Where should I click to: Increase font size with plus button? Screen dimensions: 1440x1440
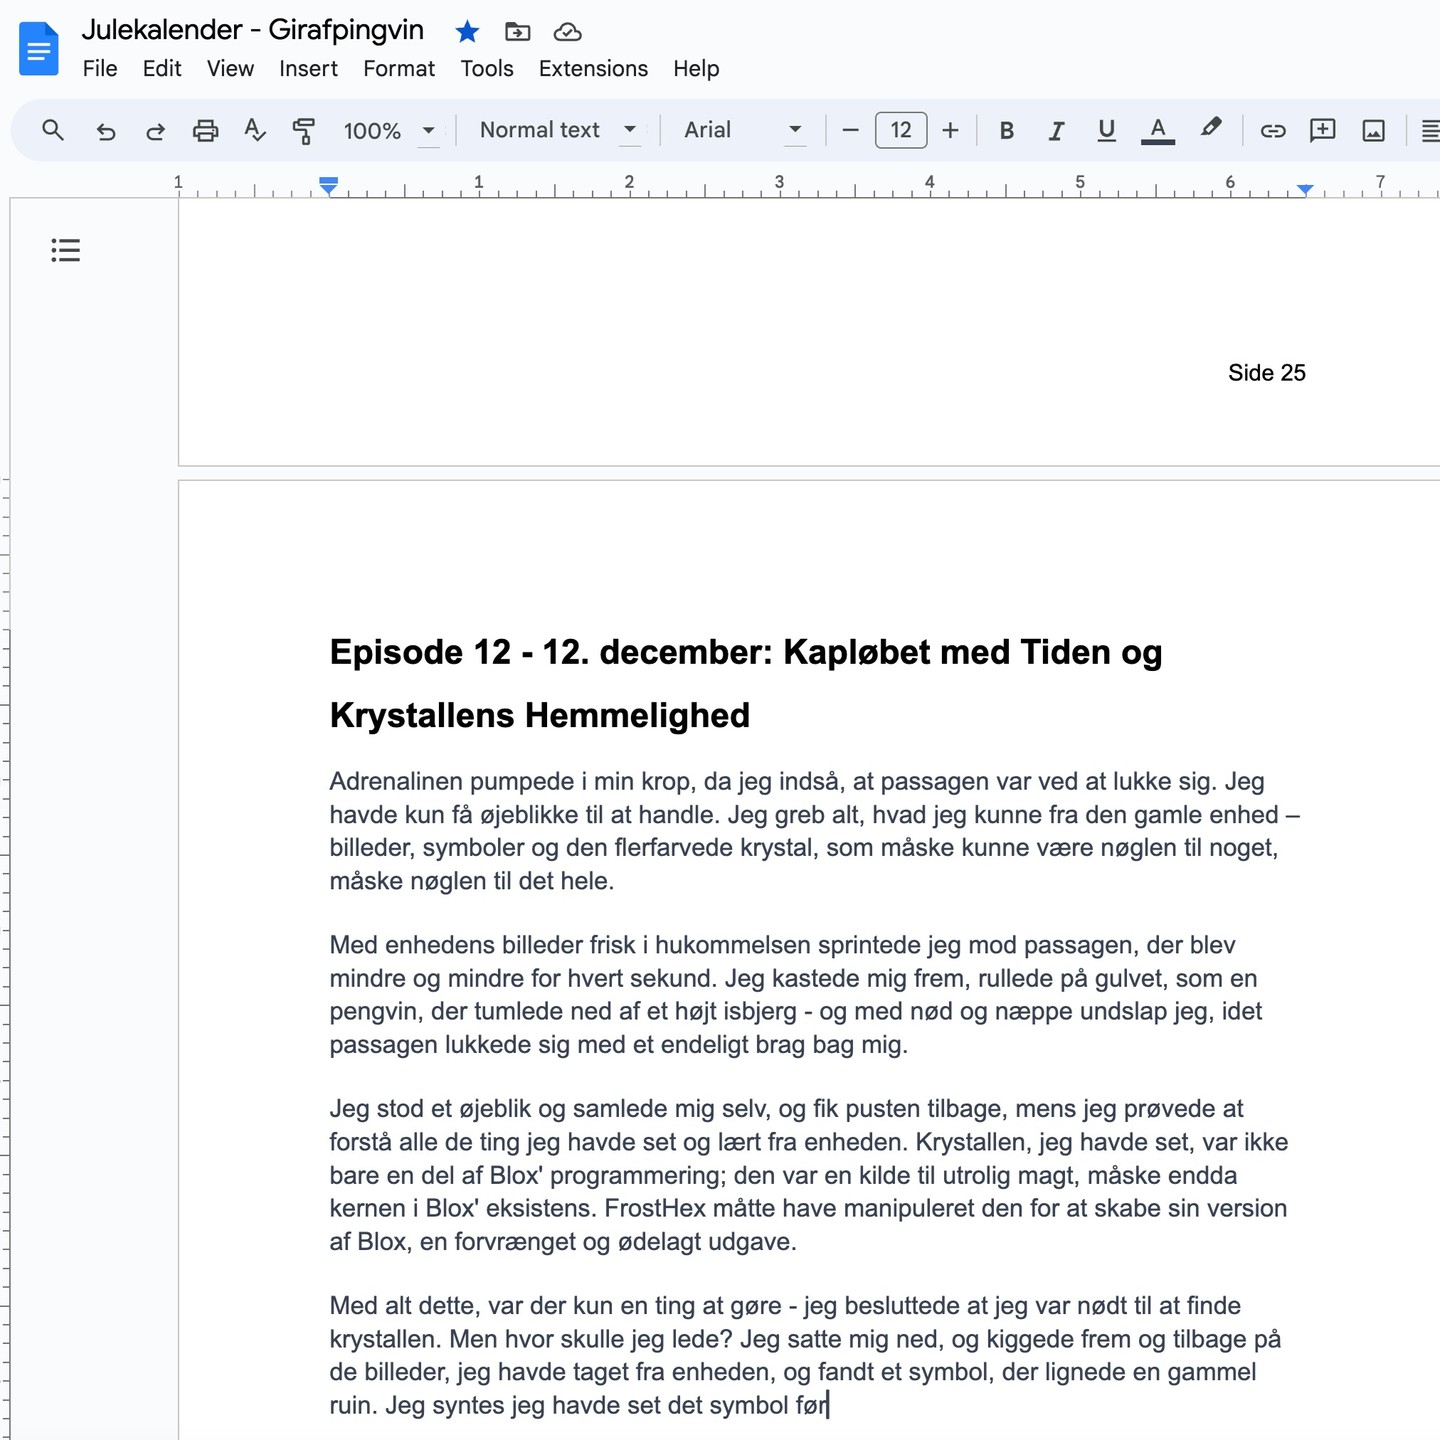point(950,131)
